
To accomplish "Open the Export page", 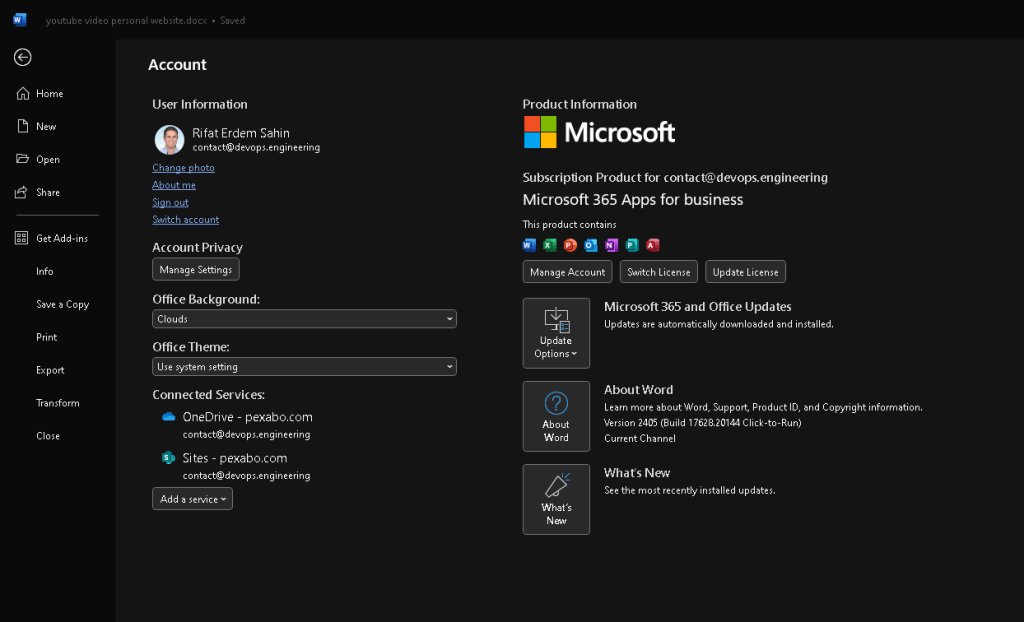I will tap(50, 370).
